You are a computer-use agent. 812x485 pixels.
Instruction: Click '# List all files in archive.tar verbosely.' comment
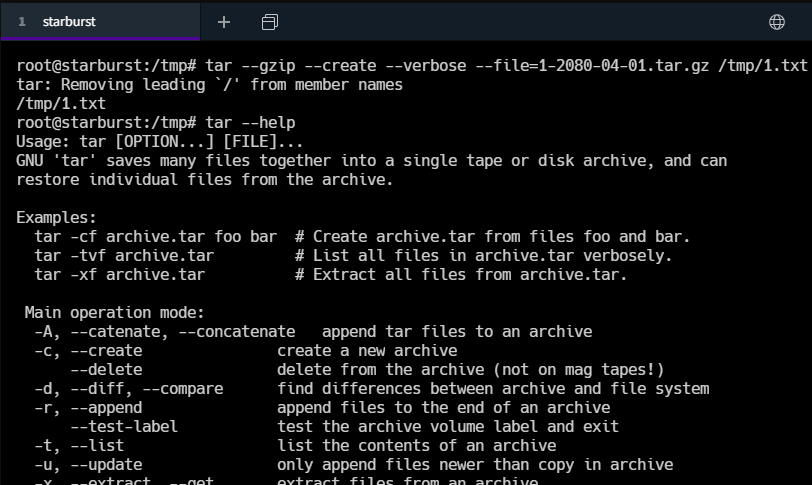click(x=484, y=256)
